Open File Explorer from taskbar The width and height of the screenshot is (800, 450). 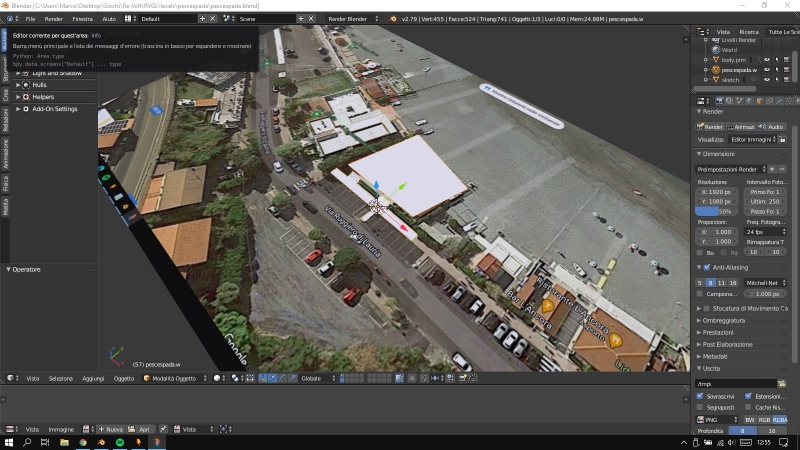64,442
